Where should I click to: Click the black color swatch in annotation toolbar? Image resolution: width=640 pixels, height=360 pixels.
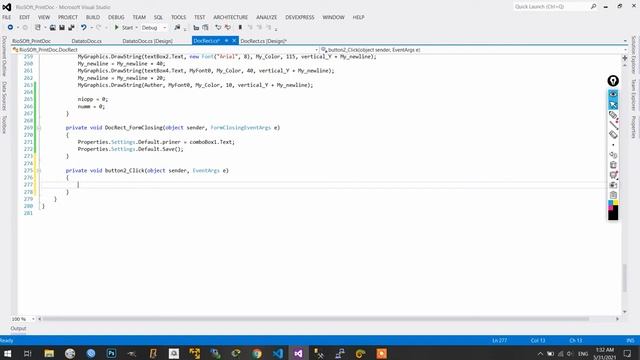coord(613,215)
